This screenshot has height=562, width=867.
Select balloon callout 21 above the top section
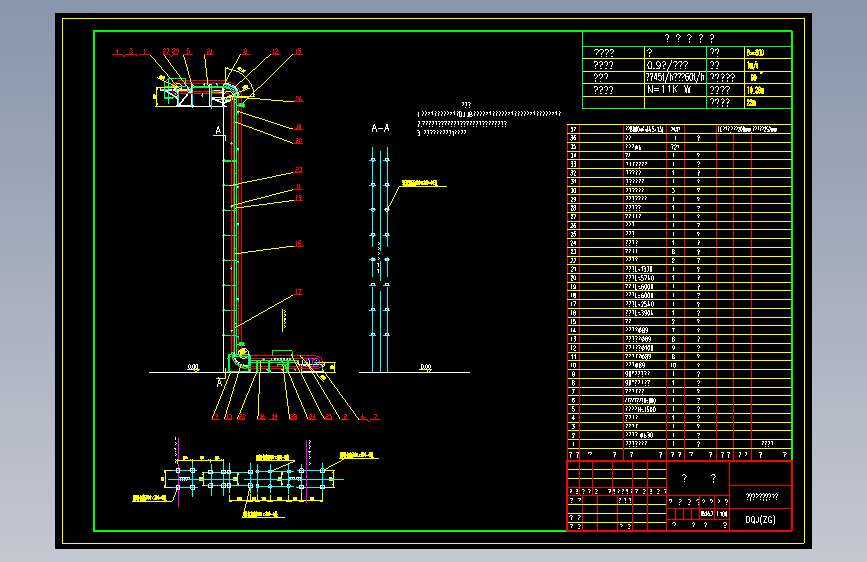click(x=210, y=51)
